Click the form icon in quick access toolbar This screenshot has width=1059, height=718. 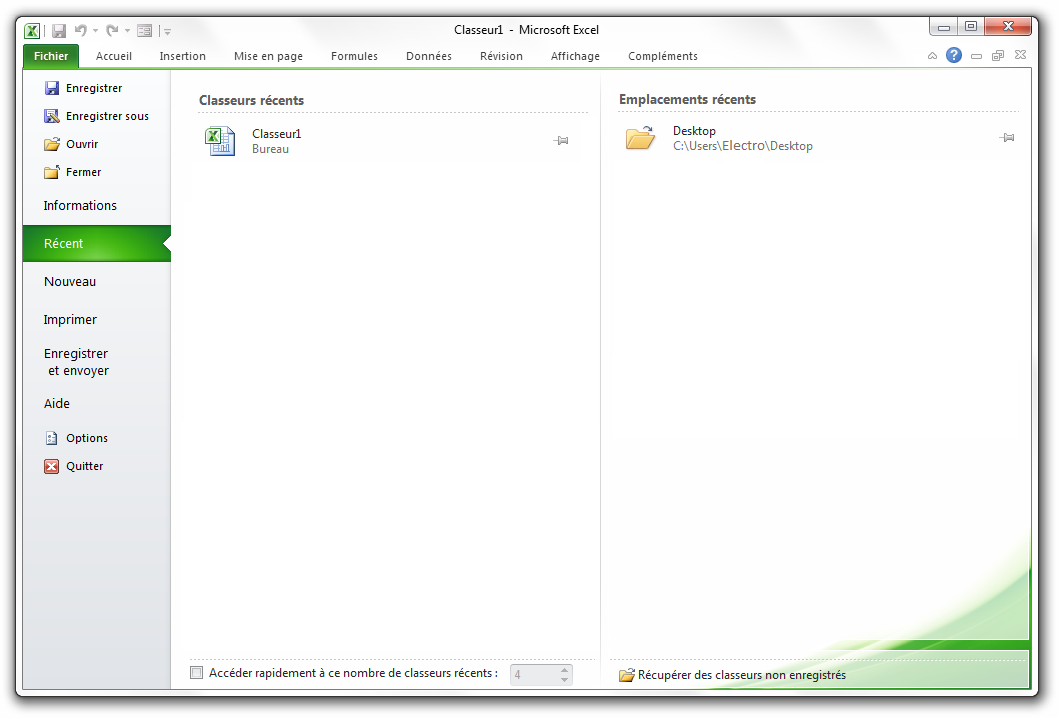pos(144,31)
